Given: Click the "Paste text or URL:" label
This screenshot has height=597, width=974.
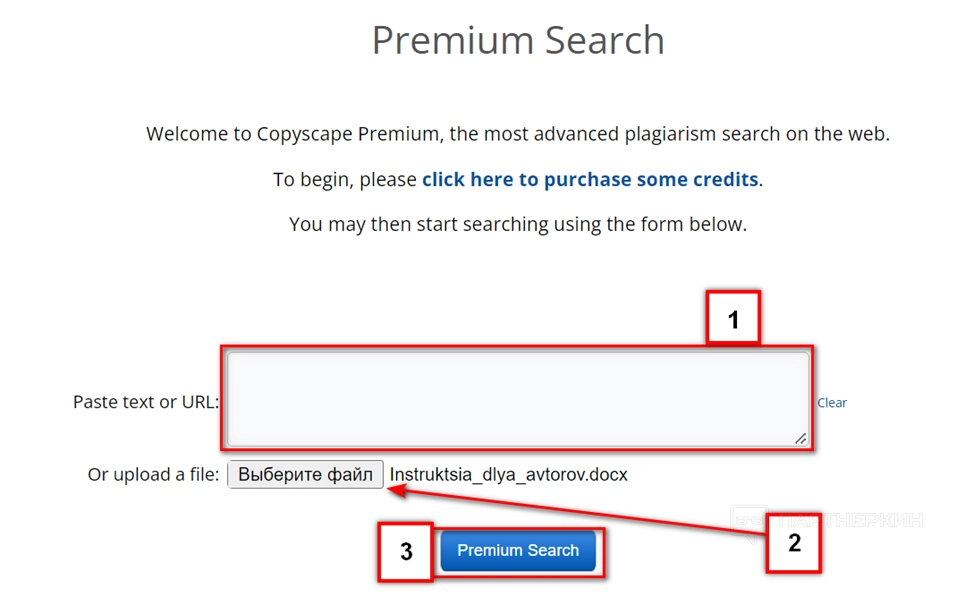Looking at the screenshot, I should pos(146,402).
